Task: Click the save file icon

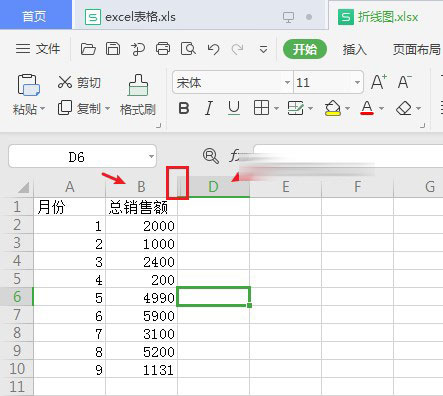Action: tap(113, 49)
